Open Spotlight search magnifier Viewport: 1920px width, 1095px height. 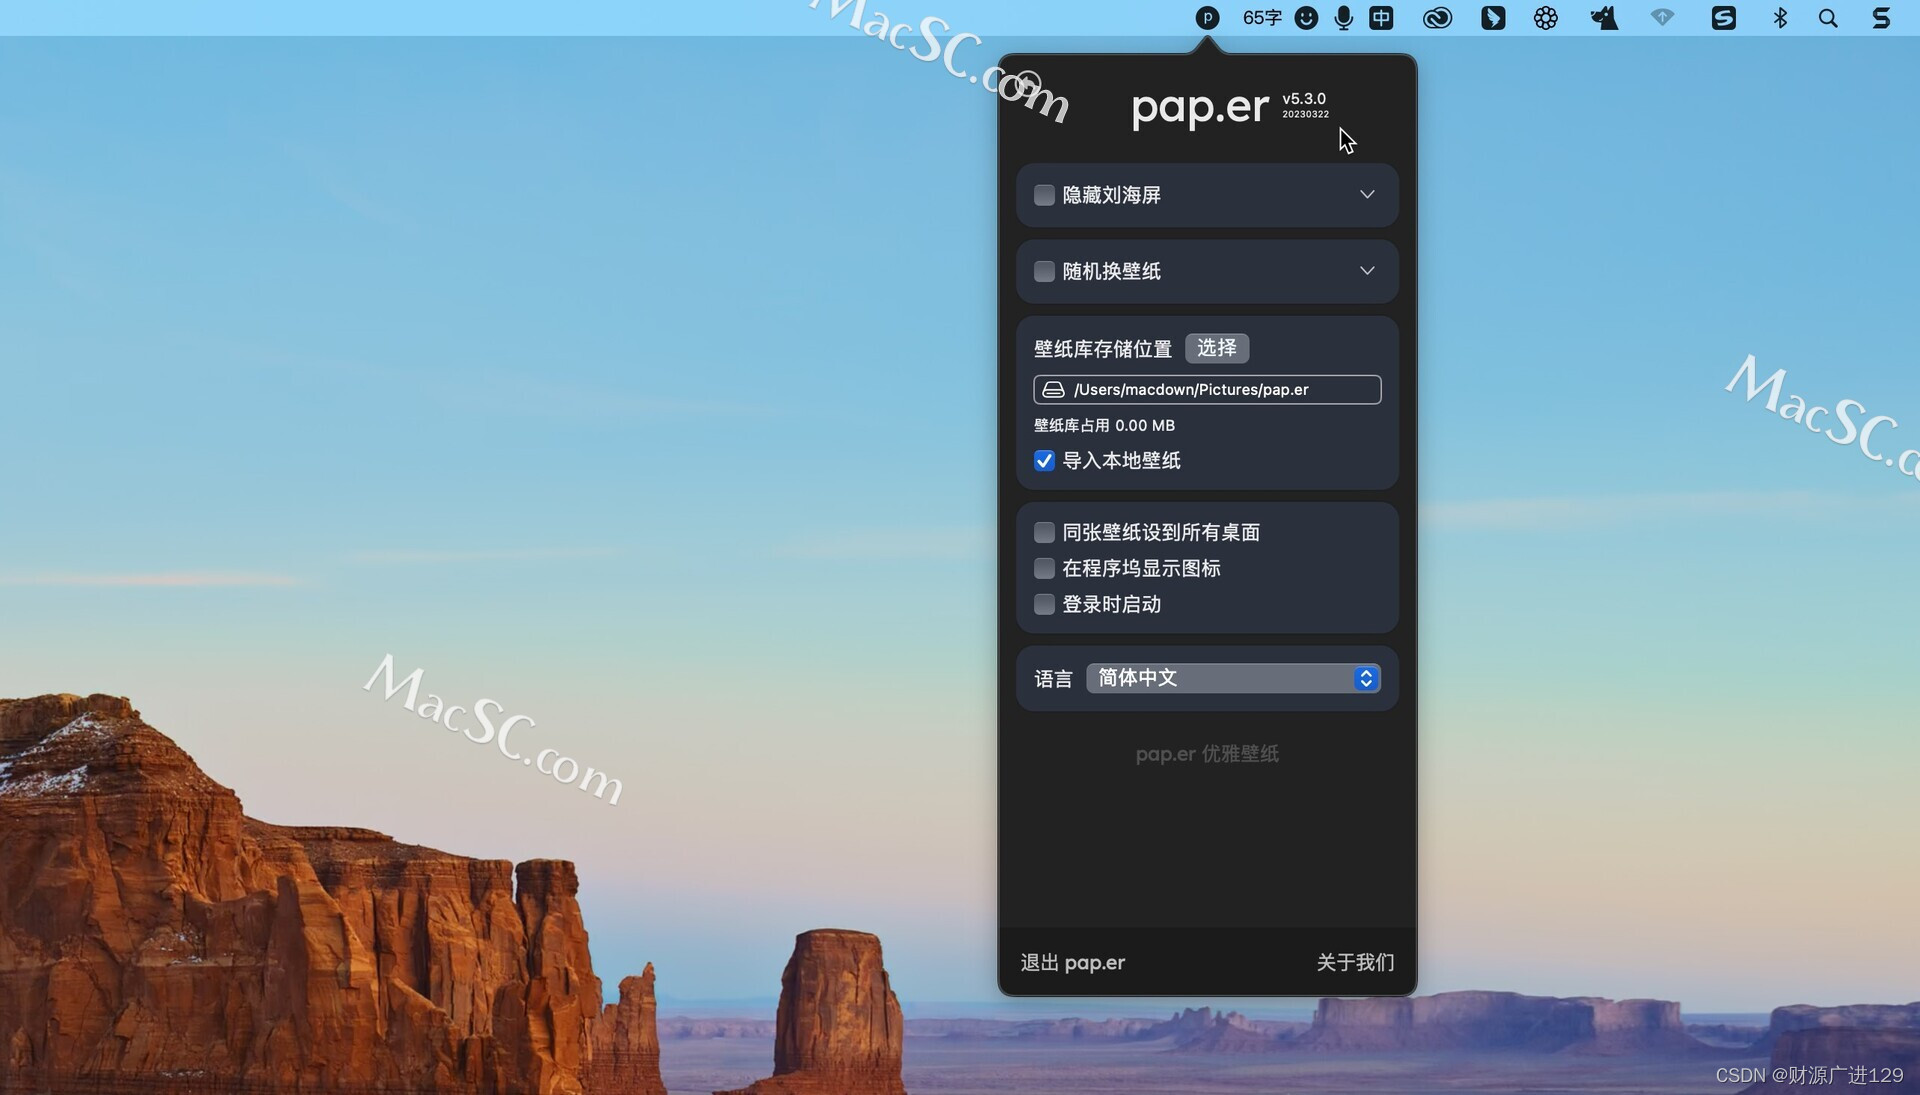click(1828, 18)
